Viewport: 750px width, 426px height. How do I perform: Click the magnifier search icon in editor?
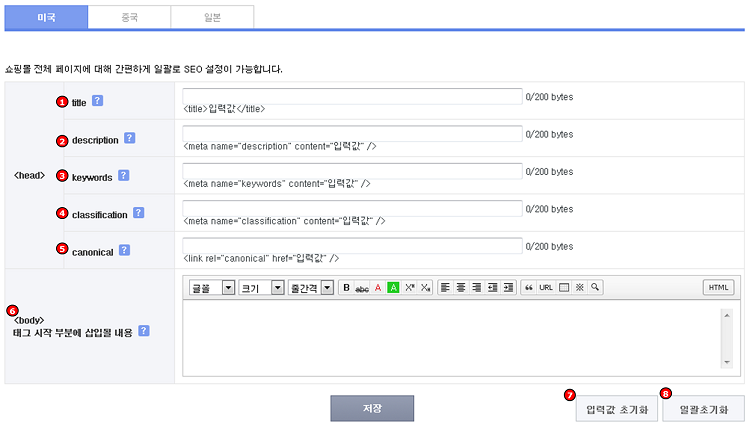[595, 288]
